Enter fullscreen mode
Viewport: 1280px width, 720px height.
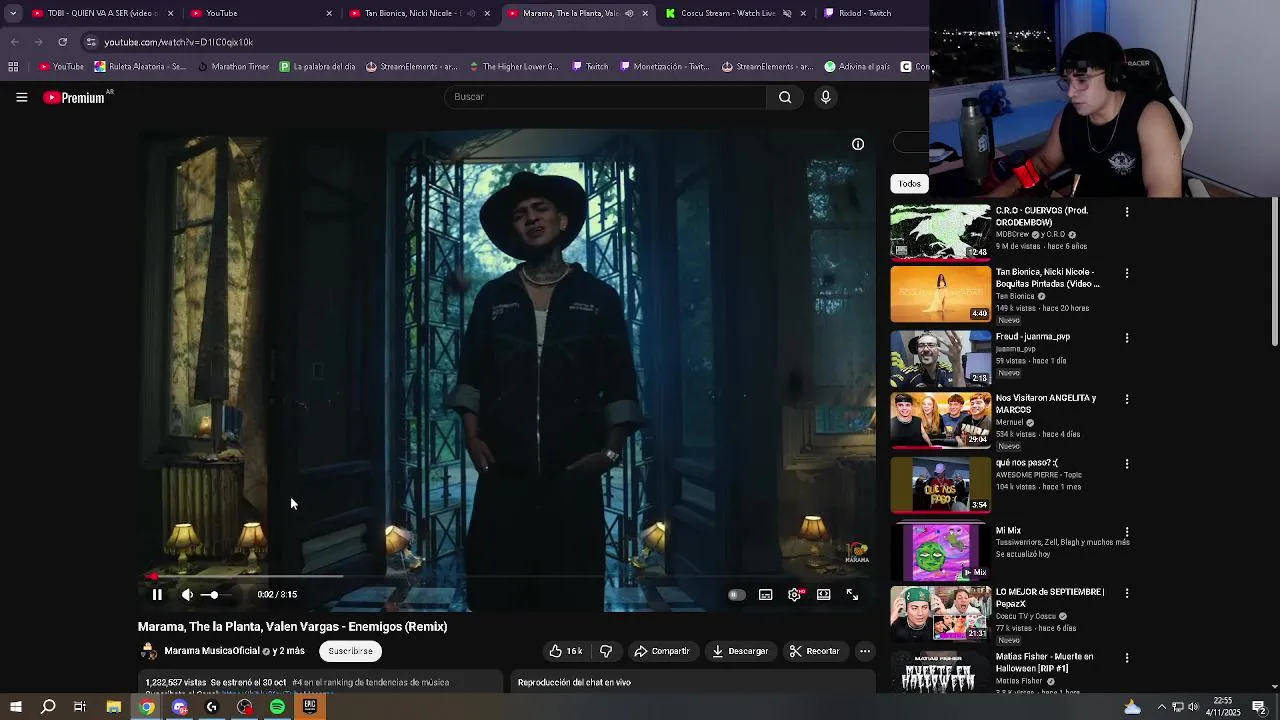(852, 595)
